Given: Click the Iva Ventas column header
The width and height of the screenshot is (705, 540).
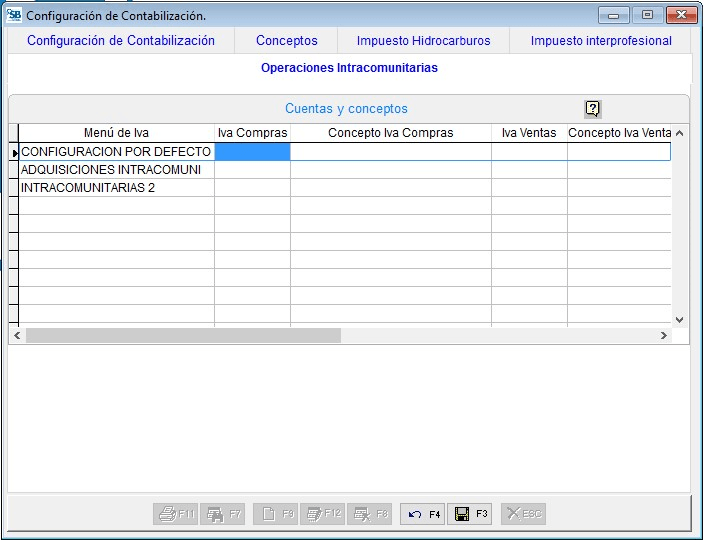Looking at the screenshot, I should (529, 133).
